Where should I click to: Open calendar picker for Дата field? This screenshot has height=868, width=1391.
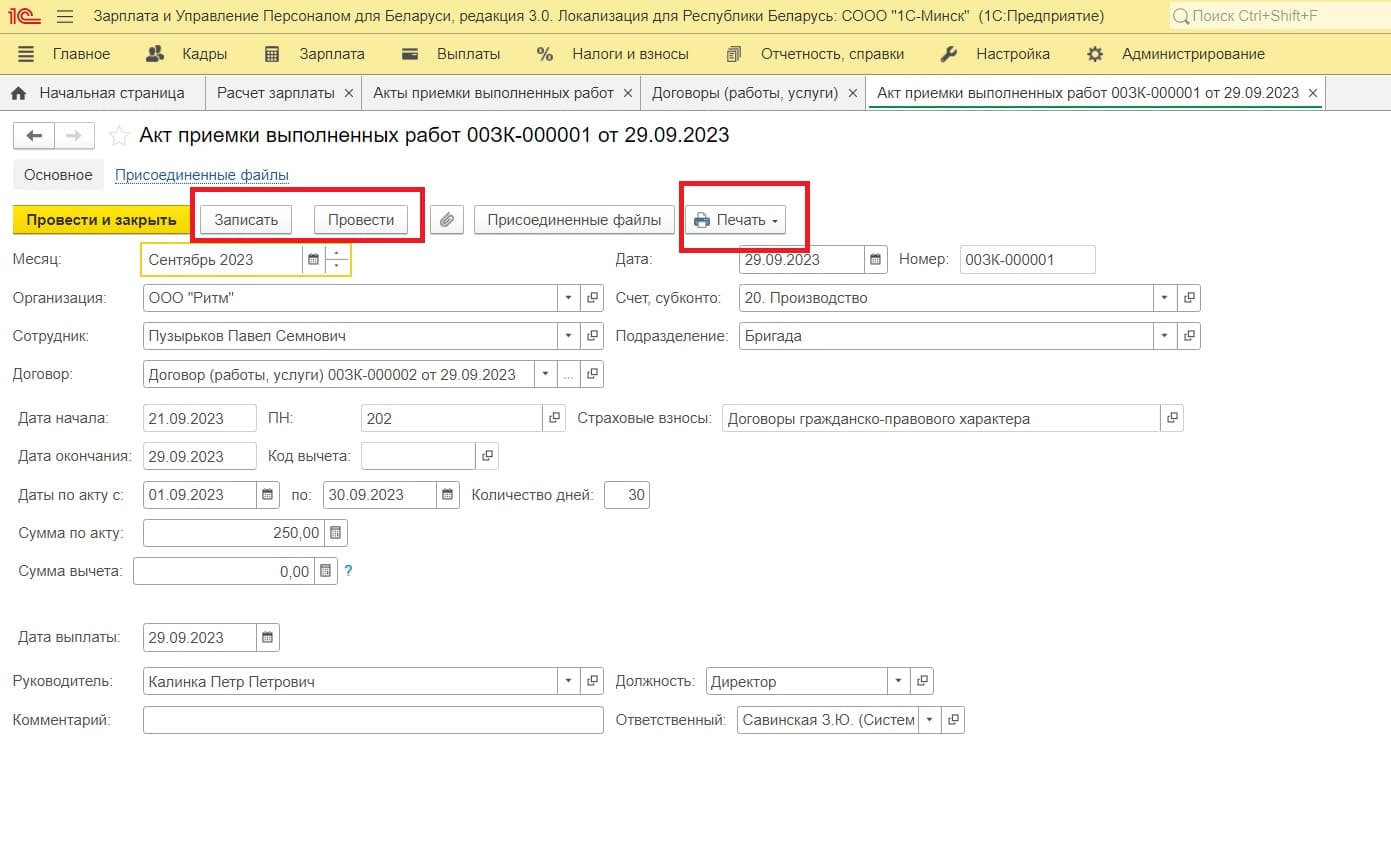[x=876, y=260]
